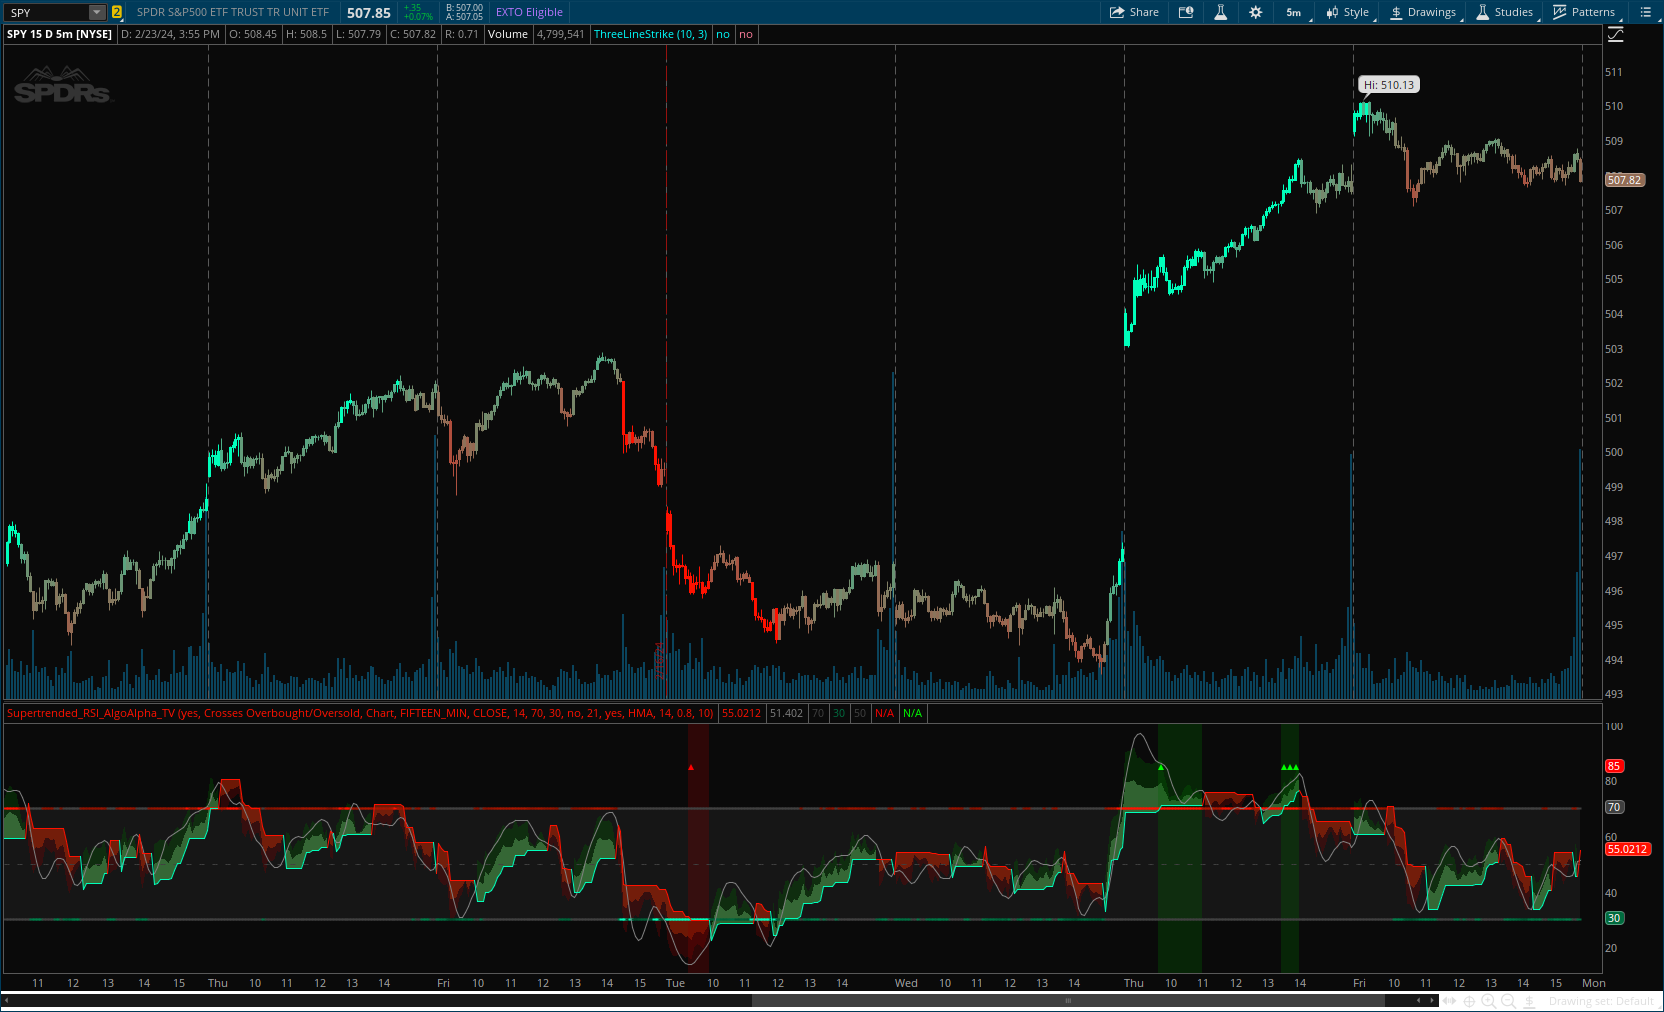Expand the SPY symbol dropdown arrow
Viewport: 1664px width, 1012px height.
[96, 12]
